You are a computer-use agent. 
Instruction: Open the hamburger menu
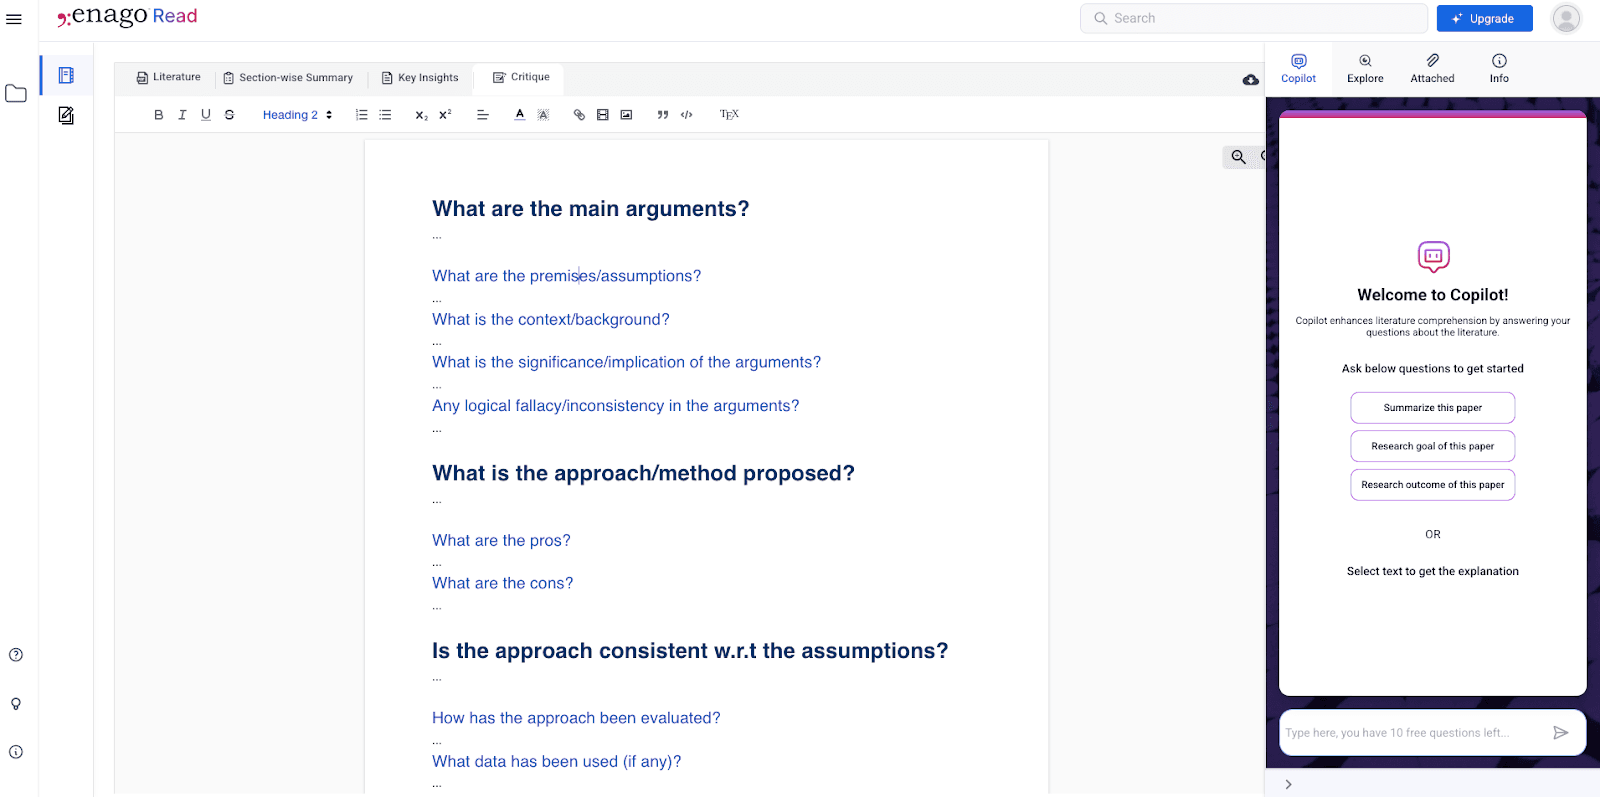click(x=14, y=19)
